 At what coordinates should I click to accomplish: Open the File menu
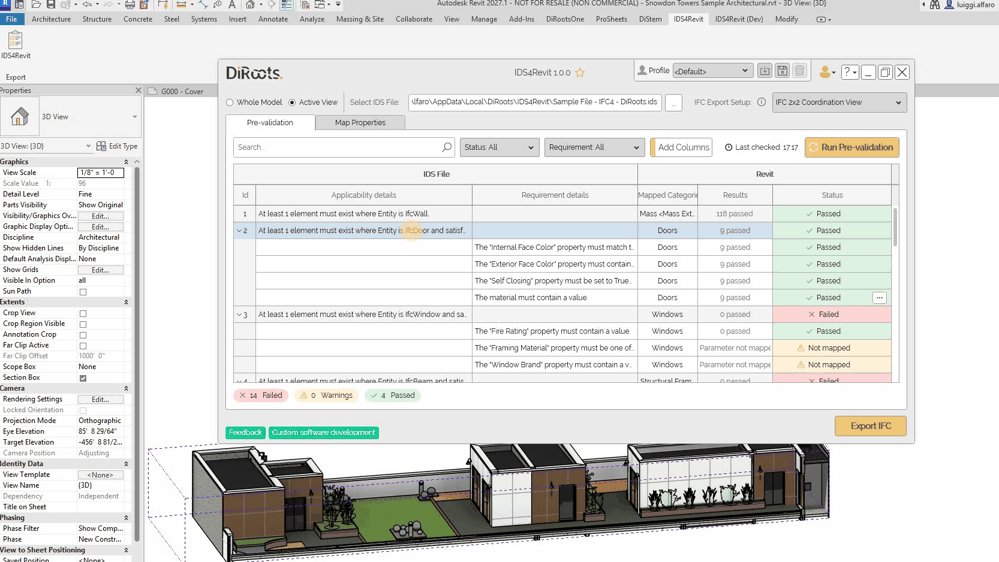click(x=11, y=19)
